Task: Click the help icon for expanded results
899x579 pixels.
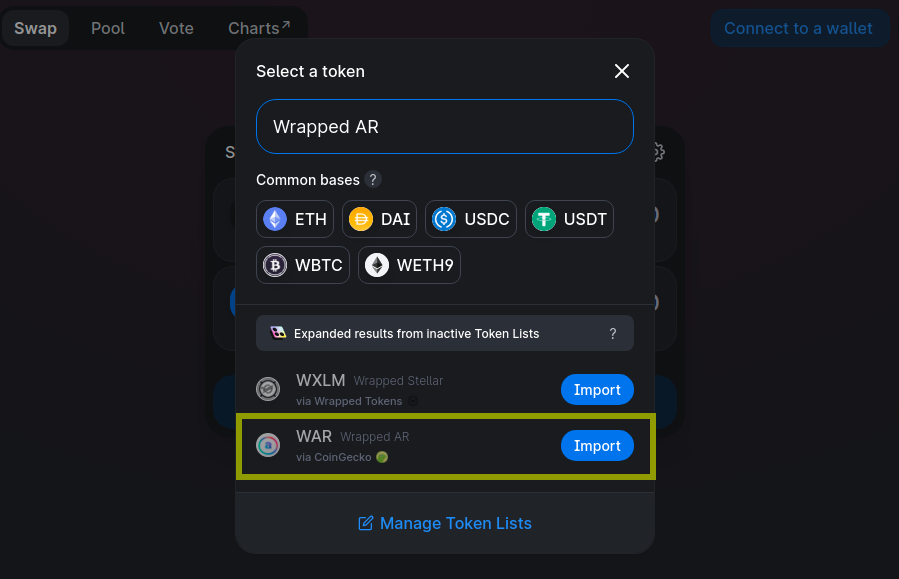Action: point(613,334)
